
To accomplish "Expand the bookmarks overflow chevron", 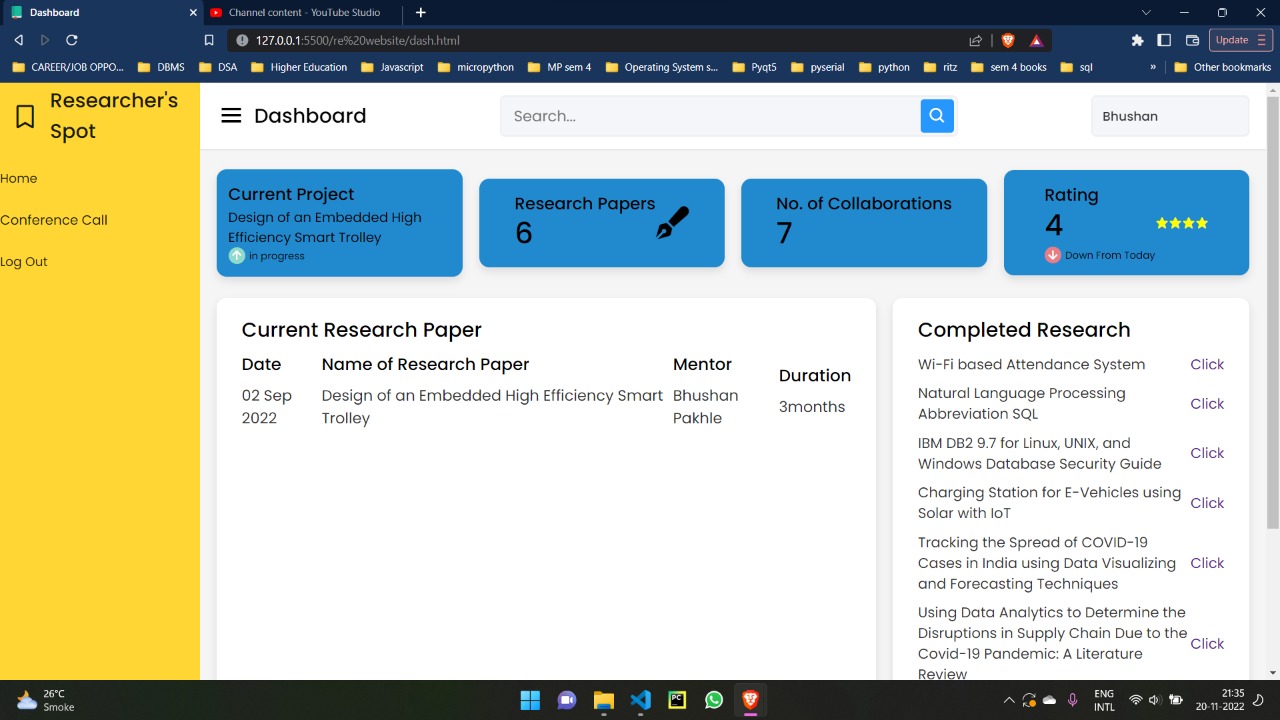I will 1153,67.
